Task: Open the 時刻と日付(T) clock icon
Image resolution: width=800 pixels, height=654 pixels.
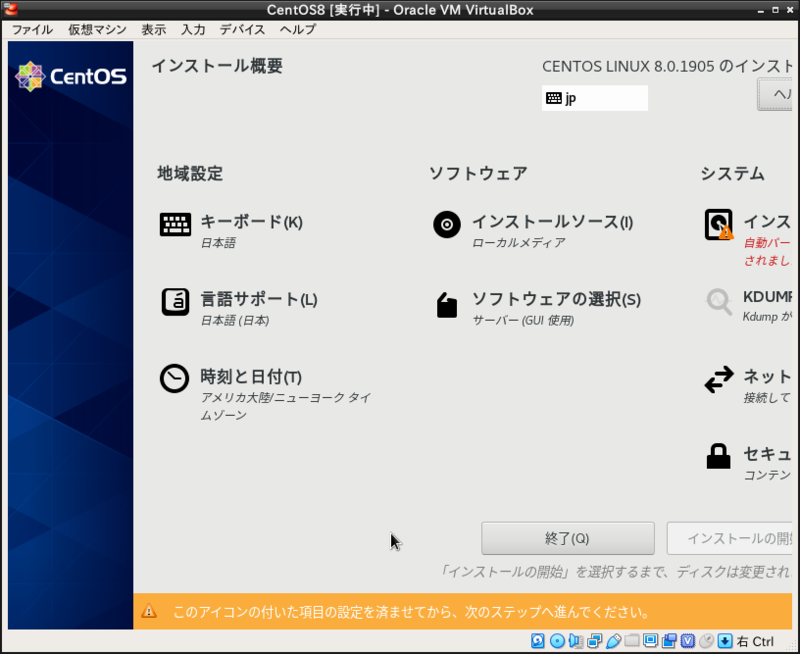Action: coord(174,379)
